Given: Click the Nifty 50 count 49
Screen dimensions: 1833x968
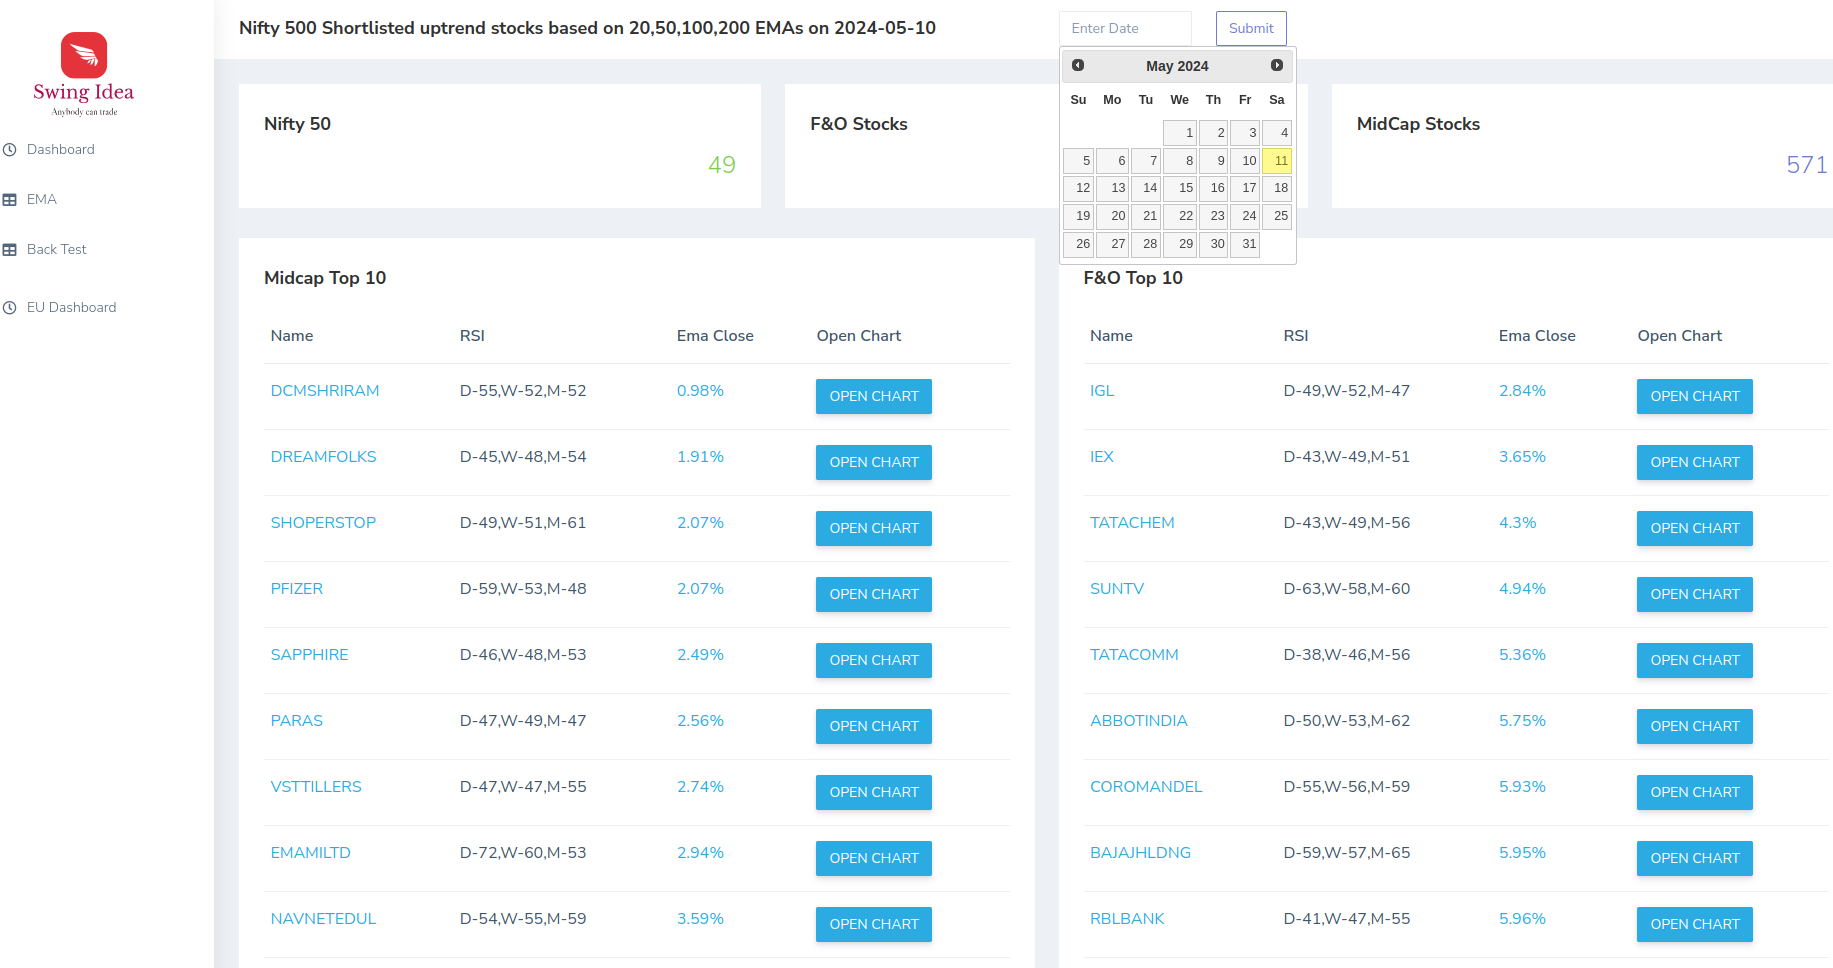Looking at the screenshot, I should pyautogui.click(x=722, y=165).
